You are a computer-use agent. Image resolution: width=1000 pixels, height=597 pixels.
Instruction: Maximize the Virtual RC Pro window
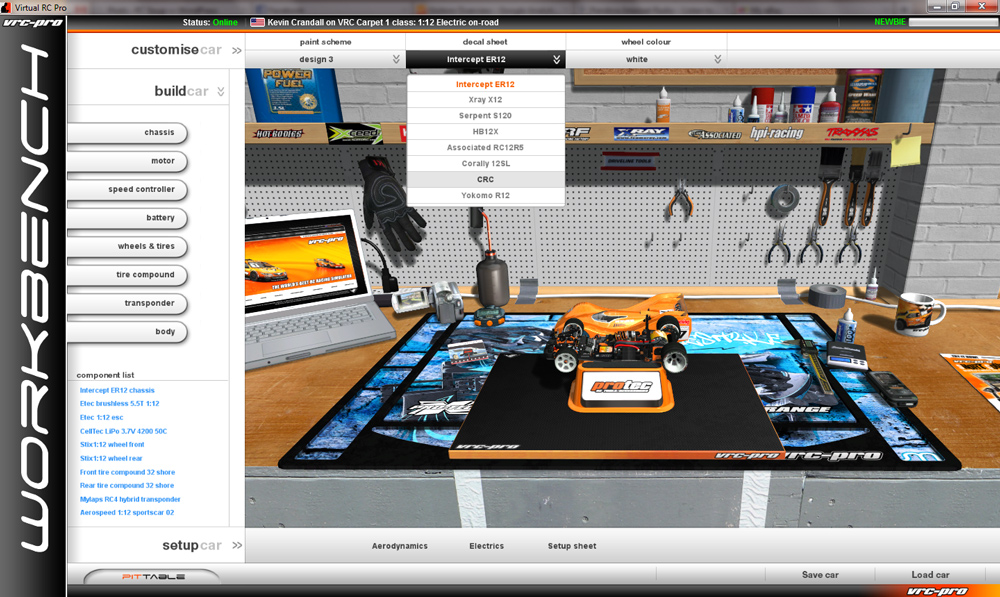point(955,6)
